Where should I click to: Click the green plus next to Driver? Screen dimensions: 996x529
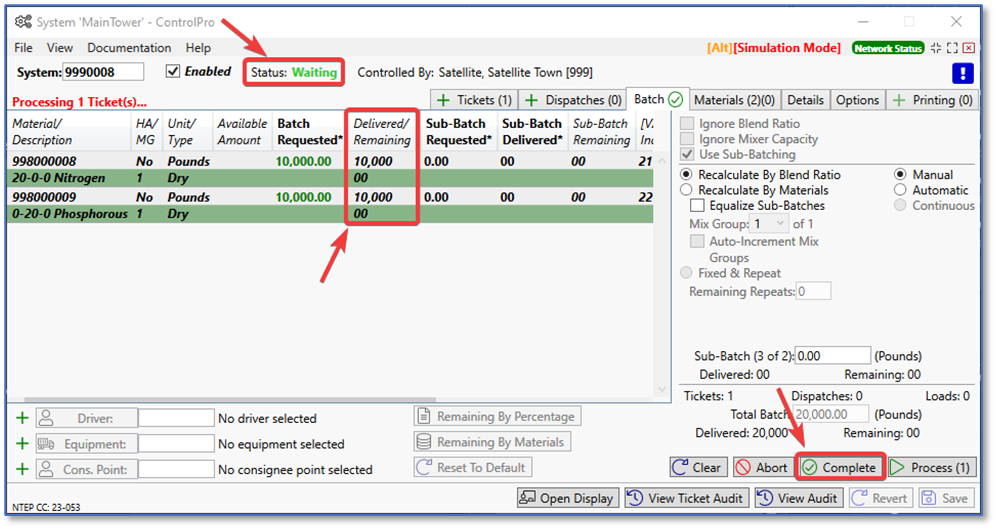(x=22, y=418)
